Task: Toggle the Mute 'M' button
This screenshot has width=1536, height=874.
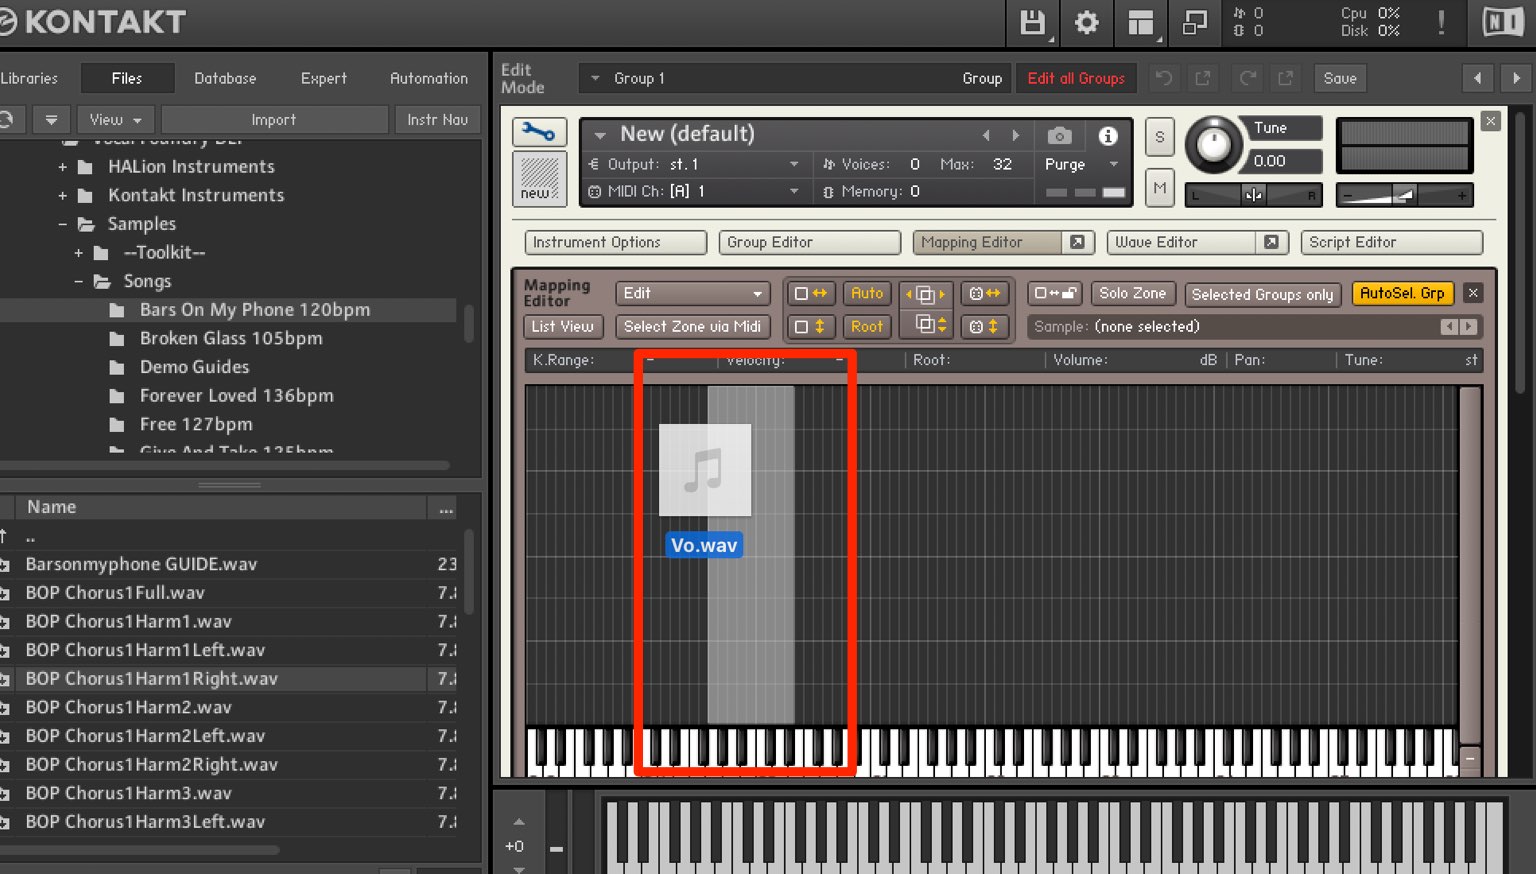Action: [x=1160, y=187]
